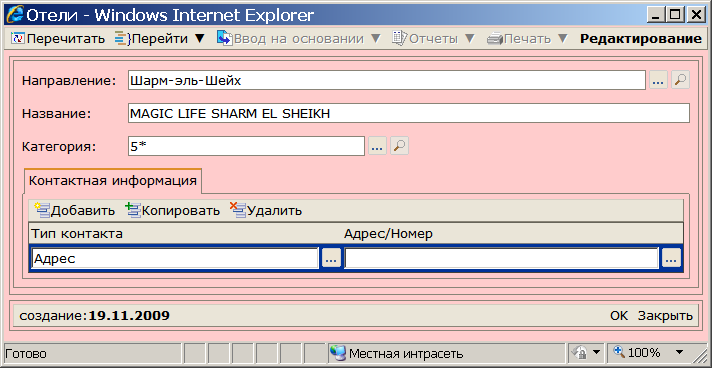Open selection list for Категория field
The width and height of the screenshot is (712, 368).
[377, 146]
